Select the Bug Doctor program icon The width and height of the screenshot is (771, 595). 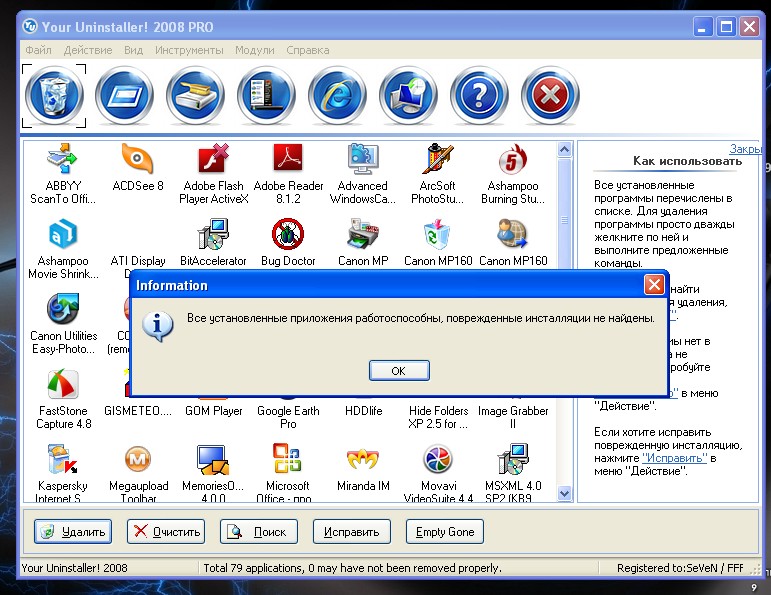(288, 234)
